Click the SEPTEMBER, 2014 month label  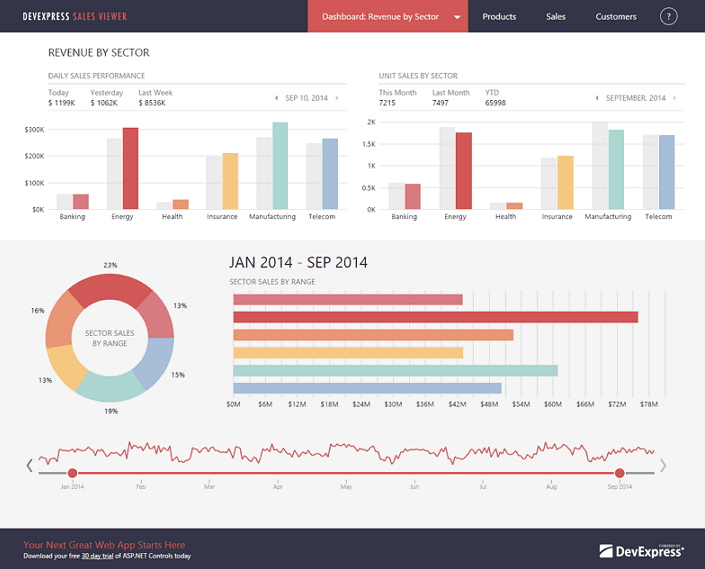[635, 98]
